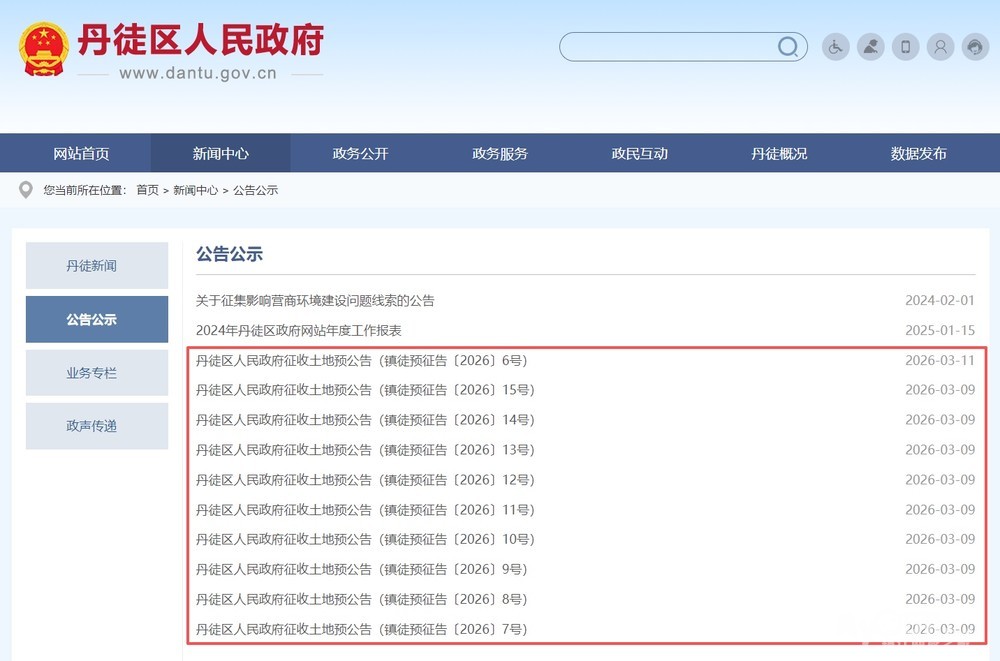Go to 网站首页 in the navigation bar
The width and height of the screenshot is (1000, 661).
[81, 154]
